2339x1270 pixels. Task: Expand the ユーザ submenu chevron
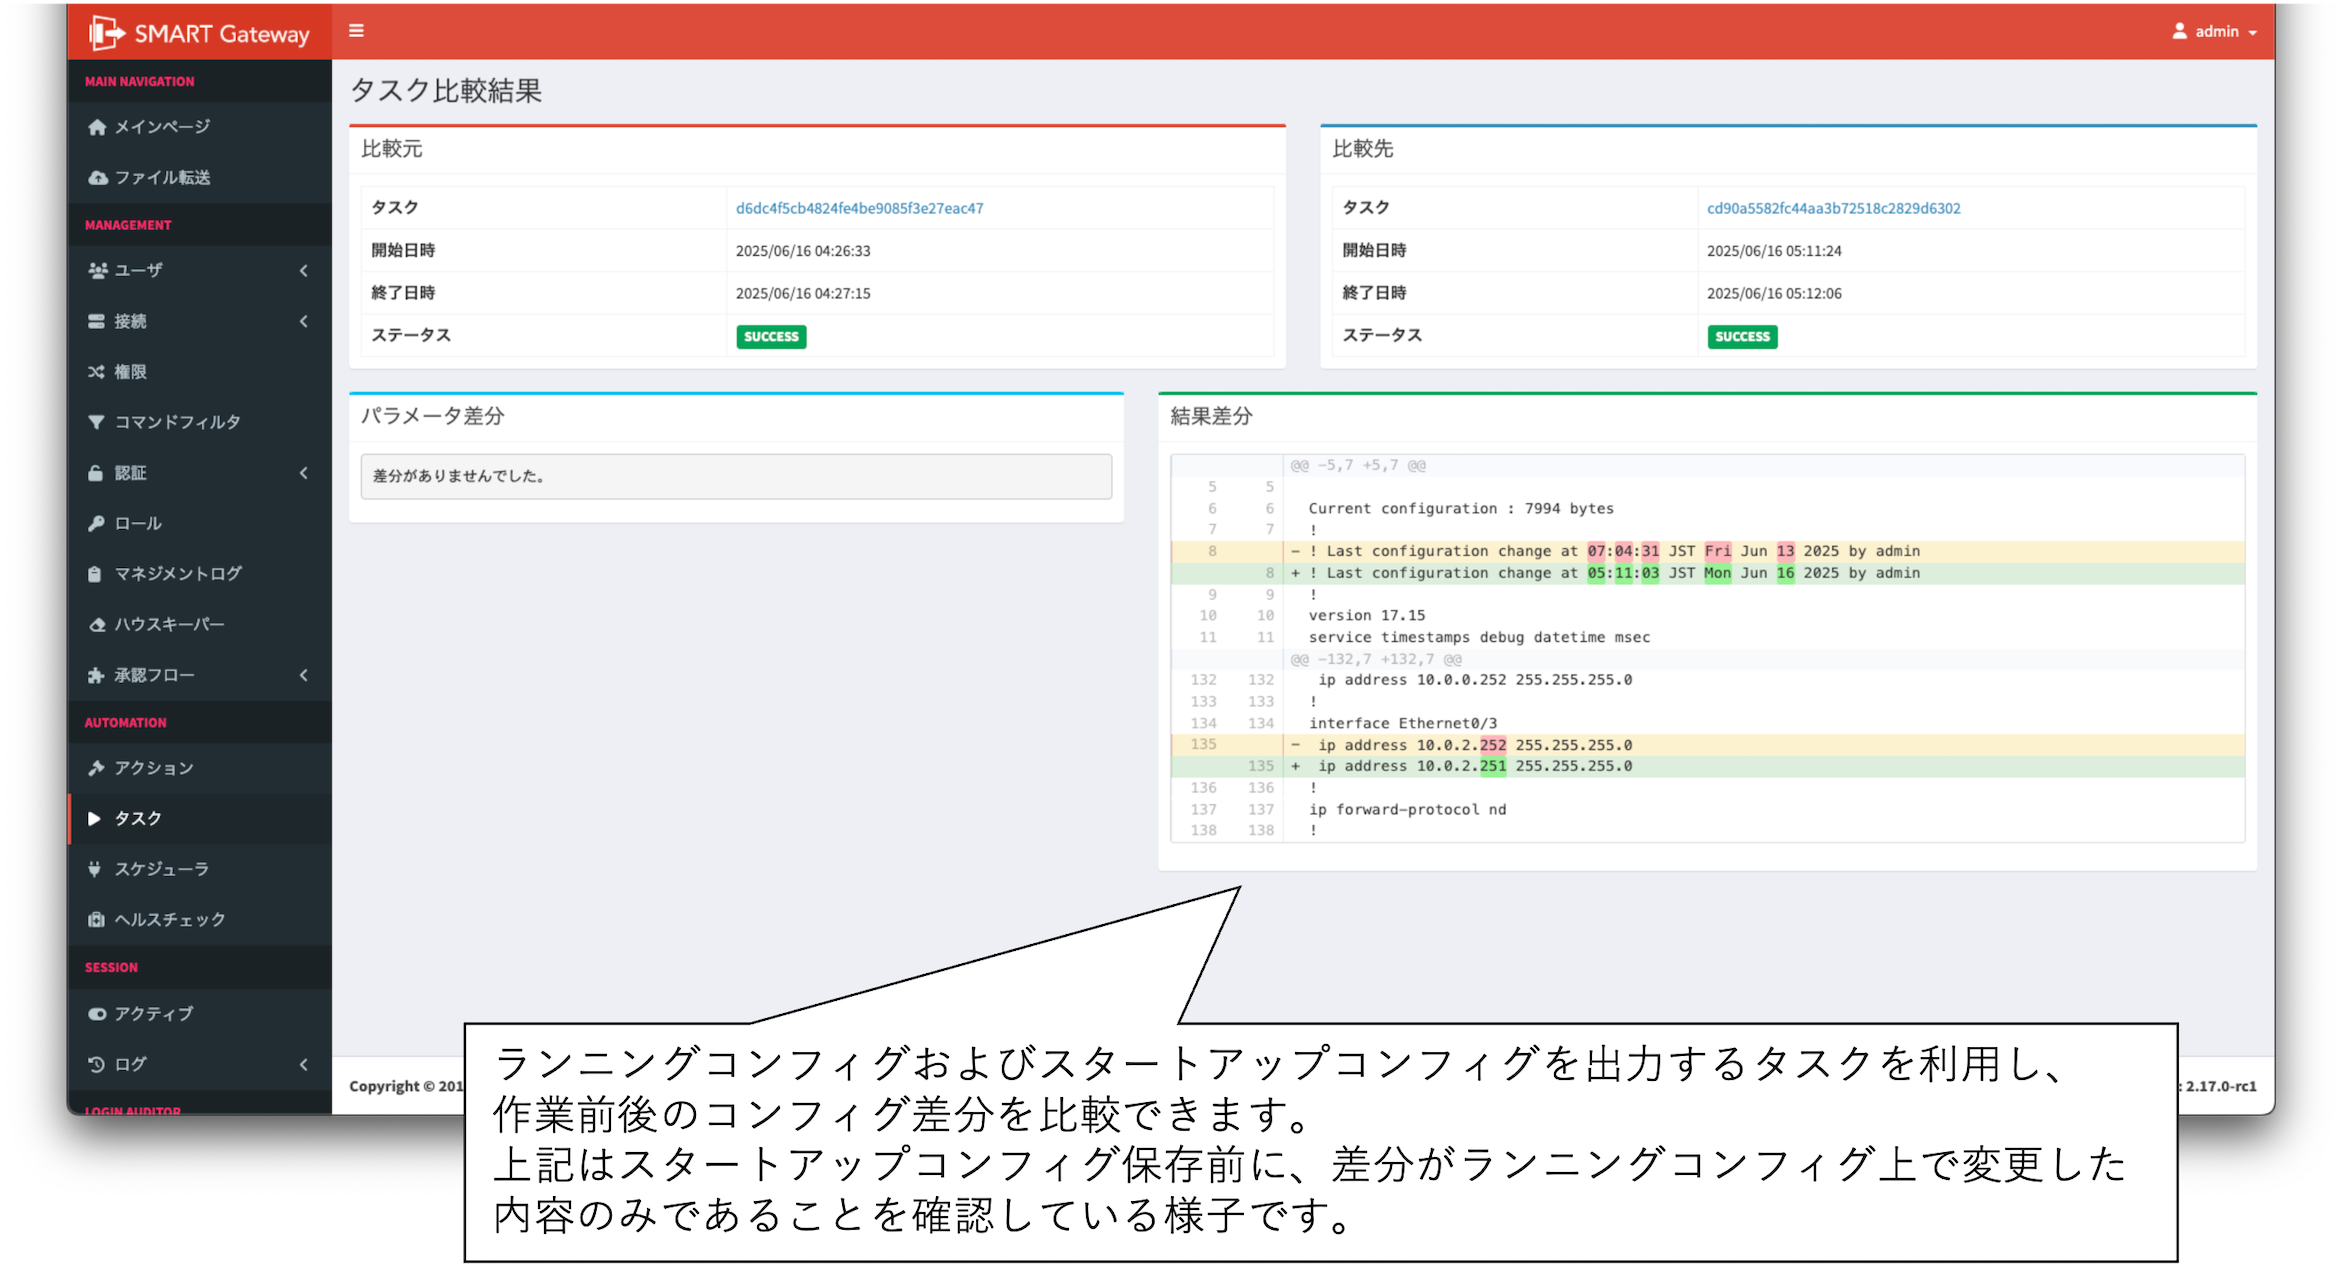(x=304, y=271)
